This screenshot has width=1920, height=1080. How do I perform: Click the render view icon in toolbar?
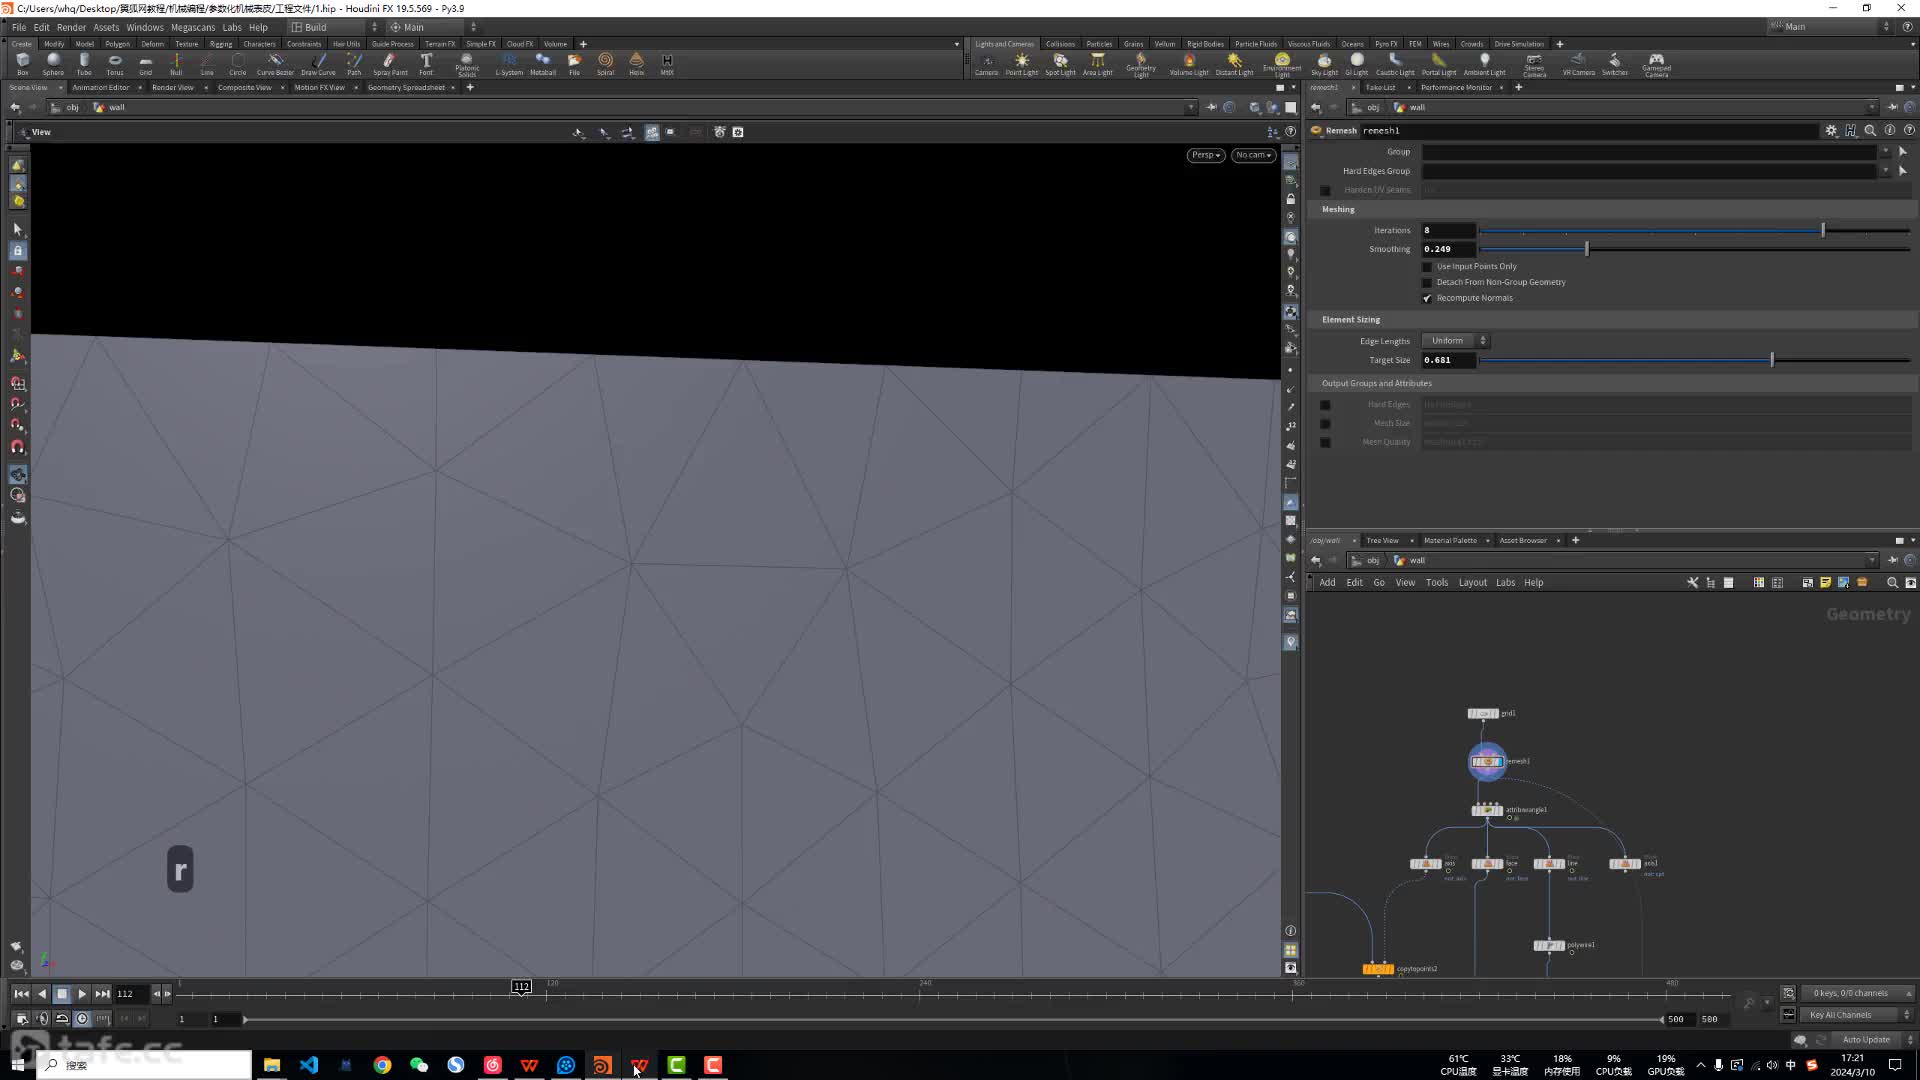(x=173, y=88)
